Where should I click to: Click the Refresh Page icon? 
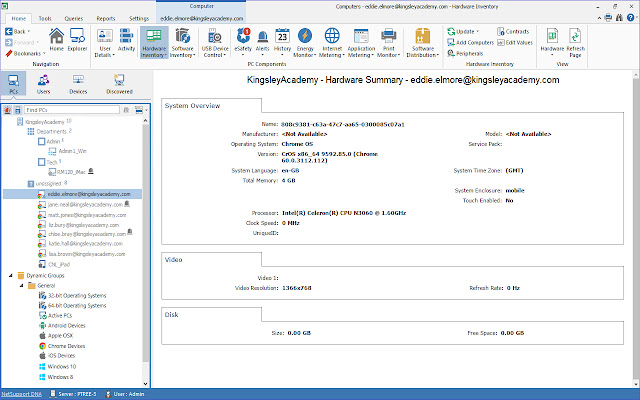coord(575,42)
